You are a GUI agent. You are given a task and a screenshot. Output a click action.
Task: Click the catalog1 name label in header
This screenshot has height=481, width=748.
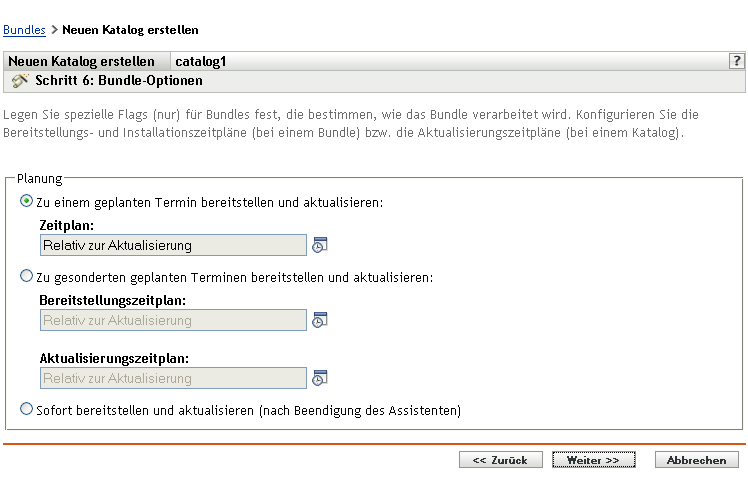pyautogui.click(x=200, y=61)
